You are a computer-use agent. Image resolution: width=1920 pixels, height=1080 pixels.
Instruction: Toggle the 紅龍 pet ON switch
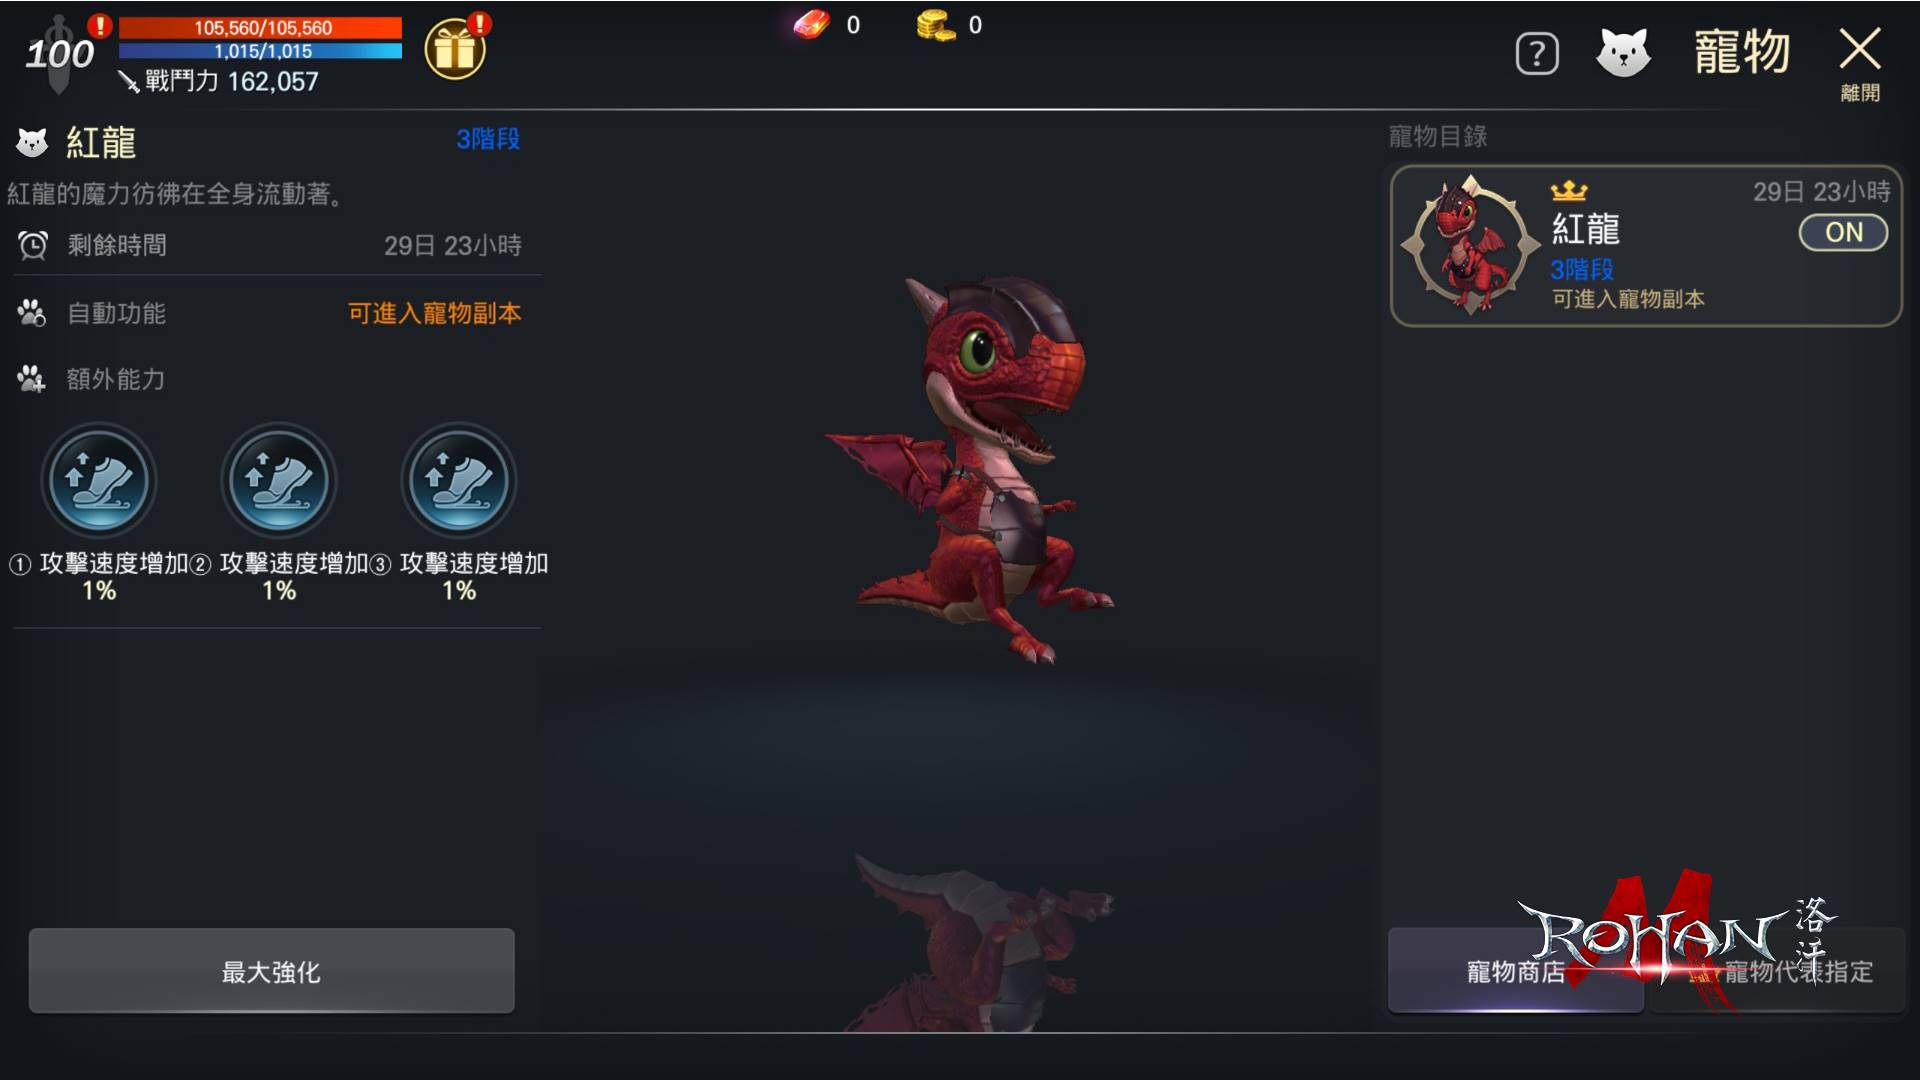click(1843, 233)
